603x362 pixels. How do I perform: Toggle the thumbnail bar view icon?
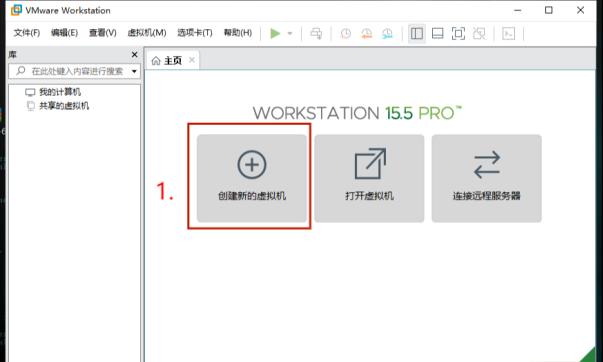(437, 33)
